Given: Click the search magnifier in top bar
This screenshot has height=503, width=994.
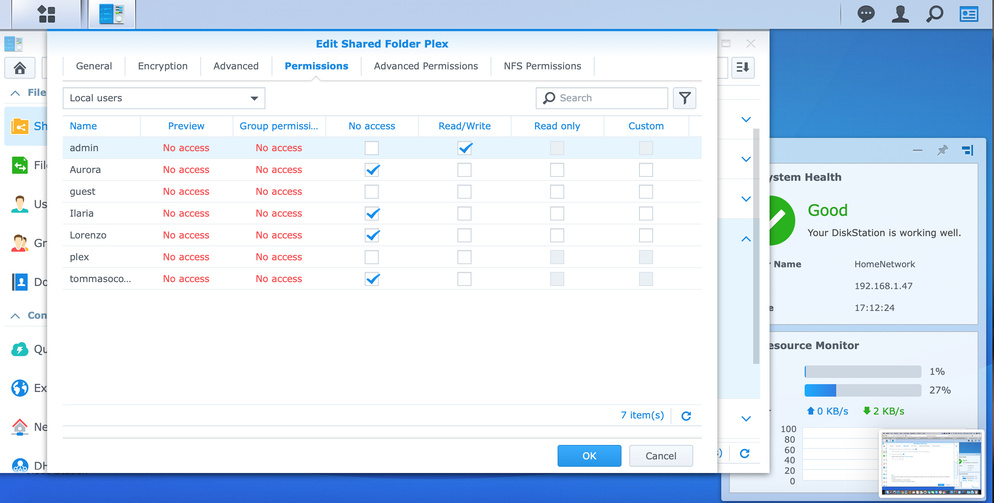Looking at the screenshot, I should coord(934,13).
